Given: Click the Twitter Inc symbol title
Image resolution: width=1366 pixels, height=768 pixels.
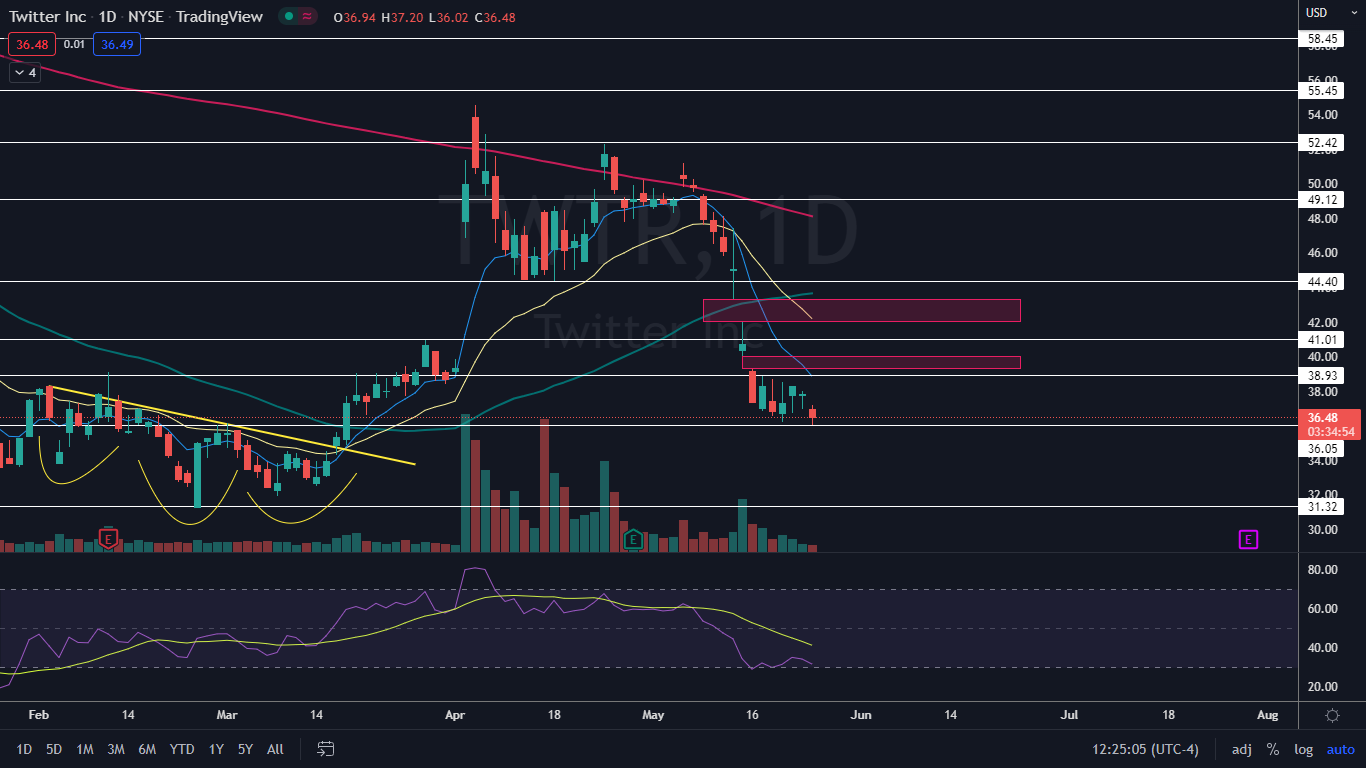Looking at the screenshot, I should coord(49,16).
